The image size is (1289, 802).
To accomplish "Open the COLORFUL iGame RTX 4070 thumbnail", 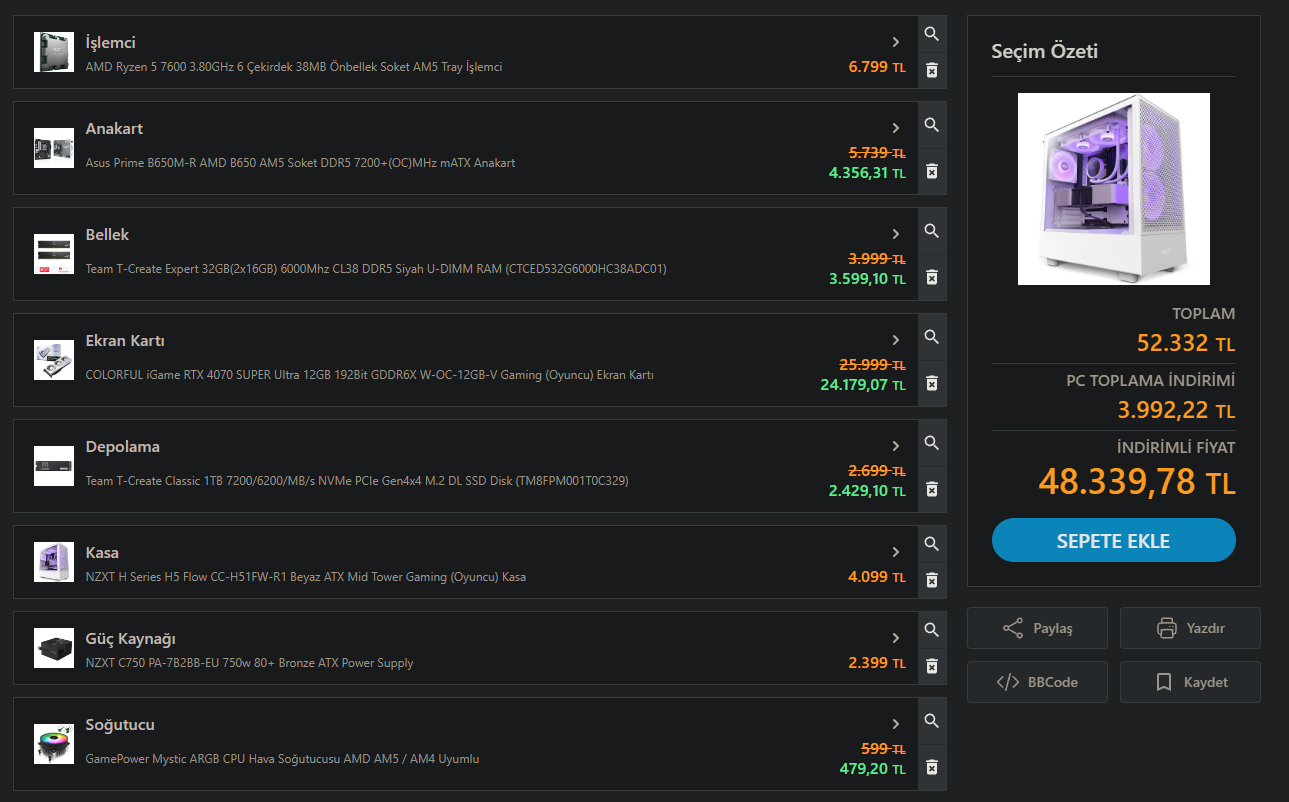I will [54, 360].
